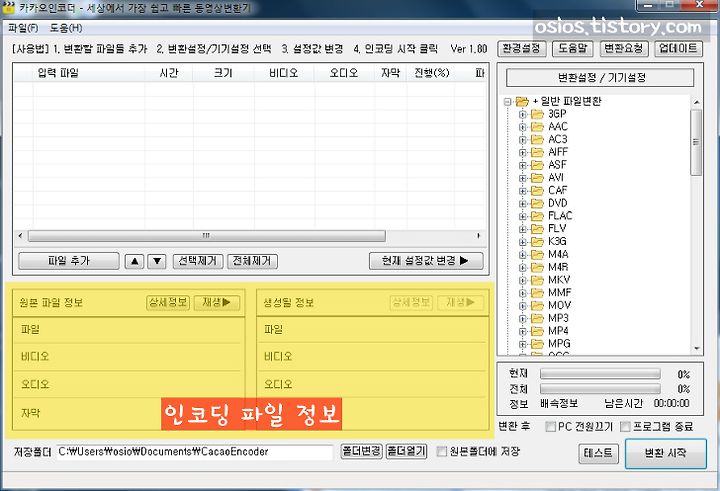720x491 pixels.
Task: Toggle 원본폴더에 저장 checkbox
Action: (441, 451)
